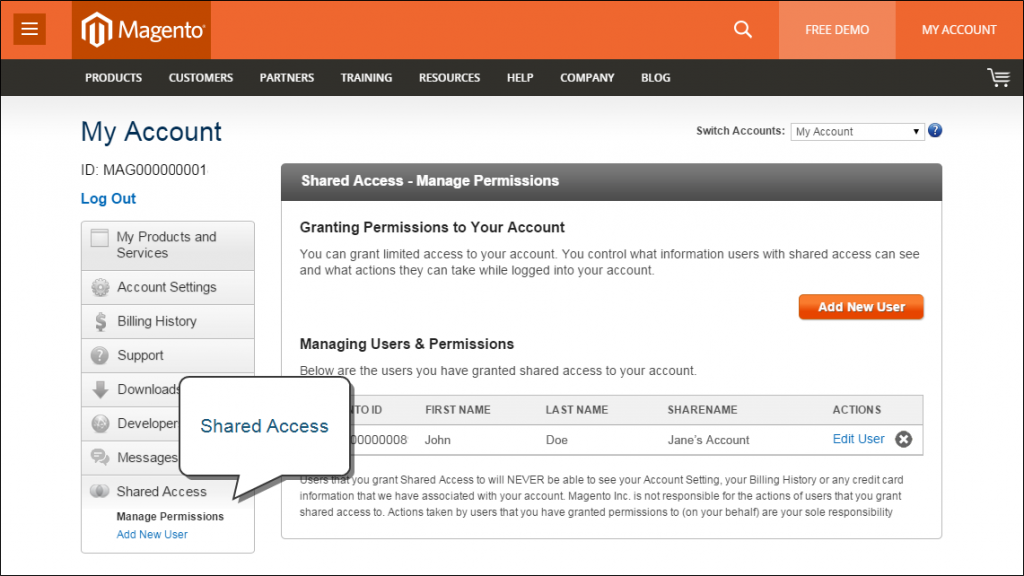Click the "Jane's Account" cell
Screen dimensions: 1024x576
tap(709, 440)
